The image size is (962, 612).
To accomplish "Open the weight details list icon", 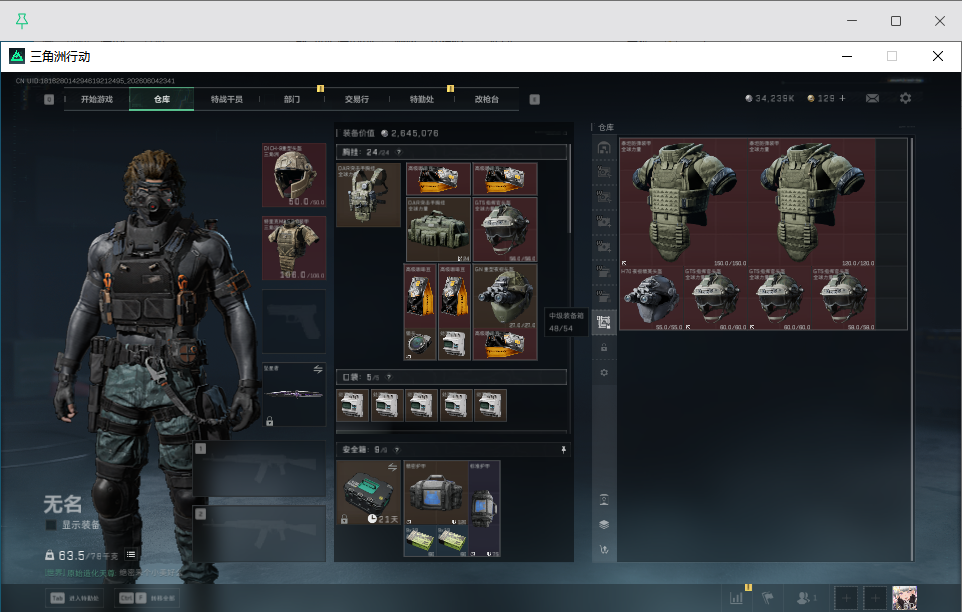I will point(131,554).
